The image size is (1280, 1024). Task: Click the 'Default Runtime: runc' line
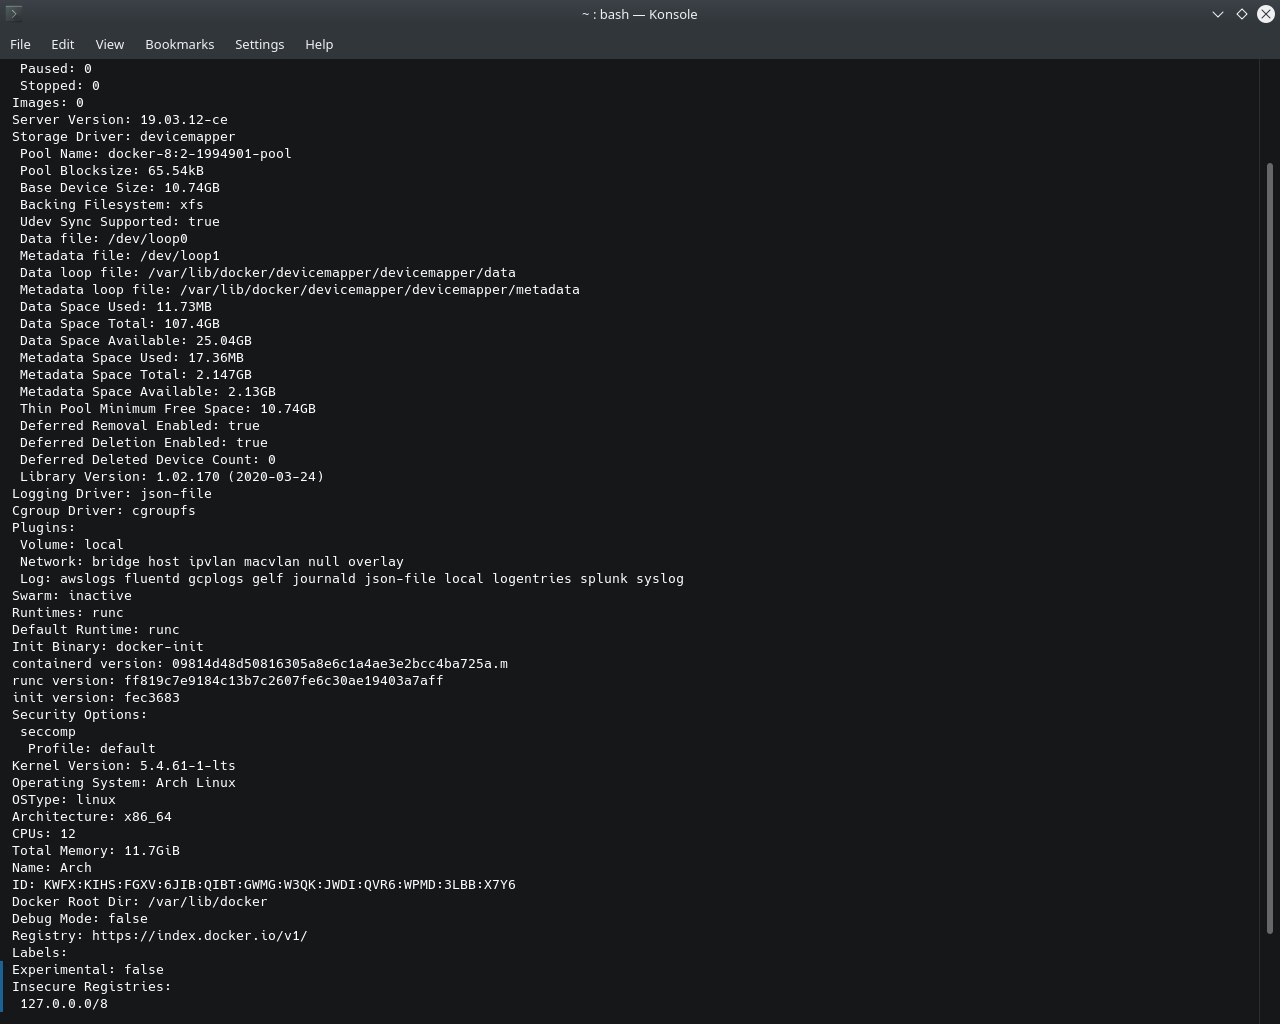point(96,630)
